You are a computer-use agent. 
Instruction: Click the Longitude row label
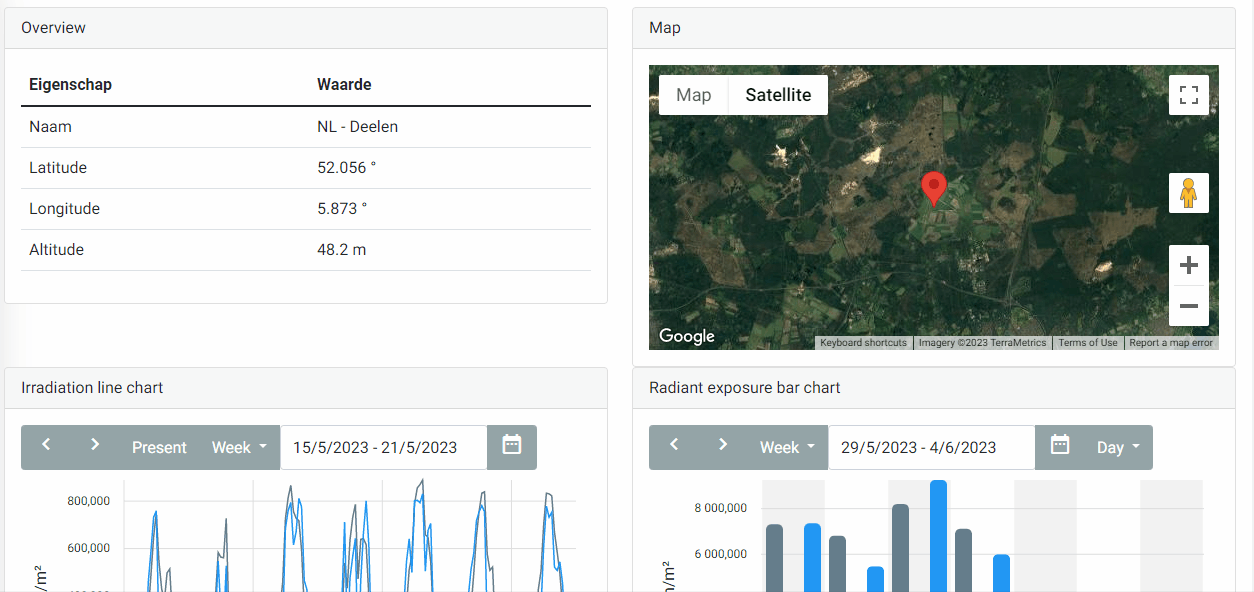click(x=64, y=209)
